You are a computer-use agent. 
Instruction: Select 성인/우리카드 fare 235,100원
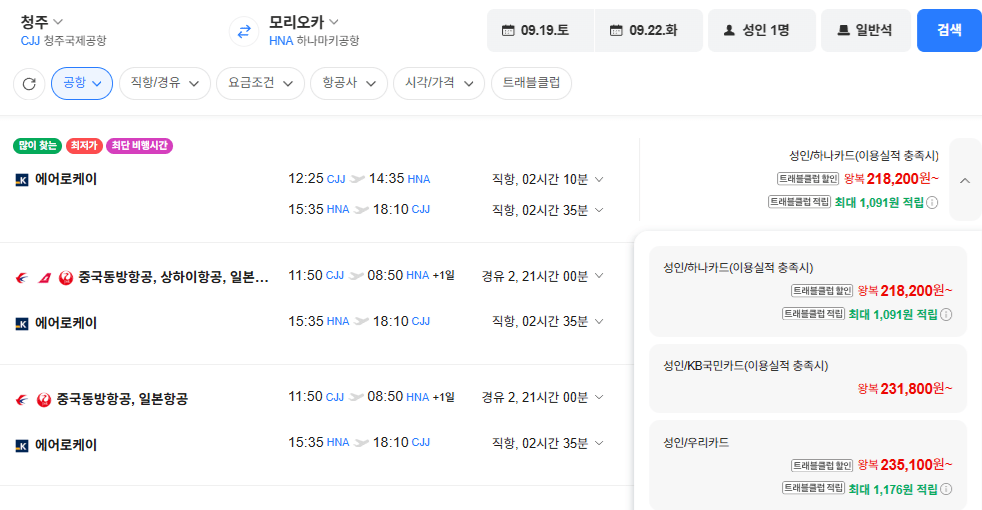point(808,465)
